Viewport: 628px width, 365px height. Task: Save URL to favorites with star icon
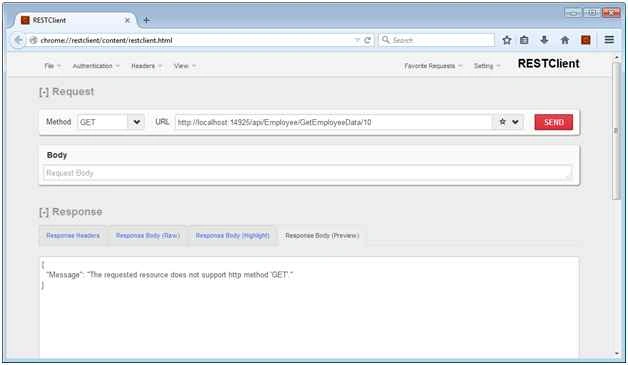[x=502, y=122]
